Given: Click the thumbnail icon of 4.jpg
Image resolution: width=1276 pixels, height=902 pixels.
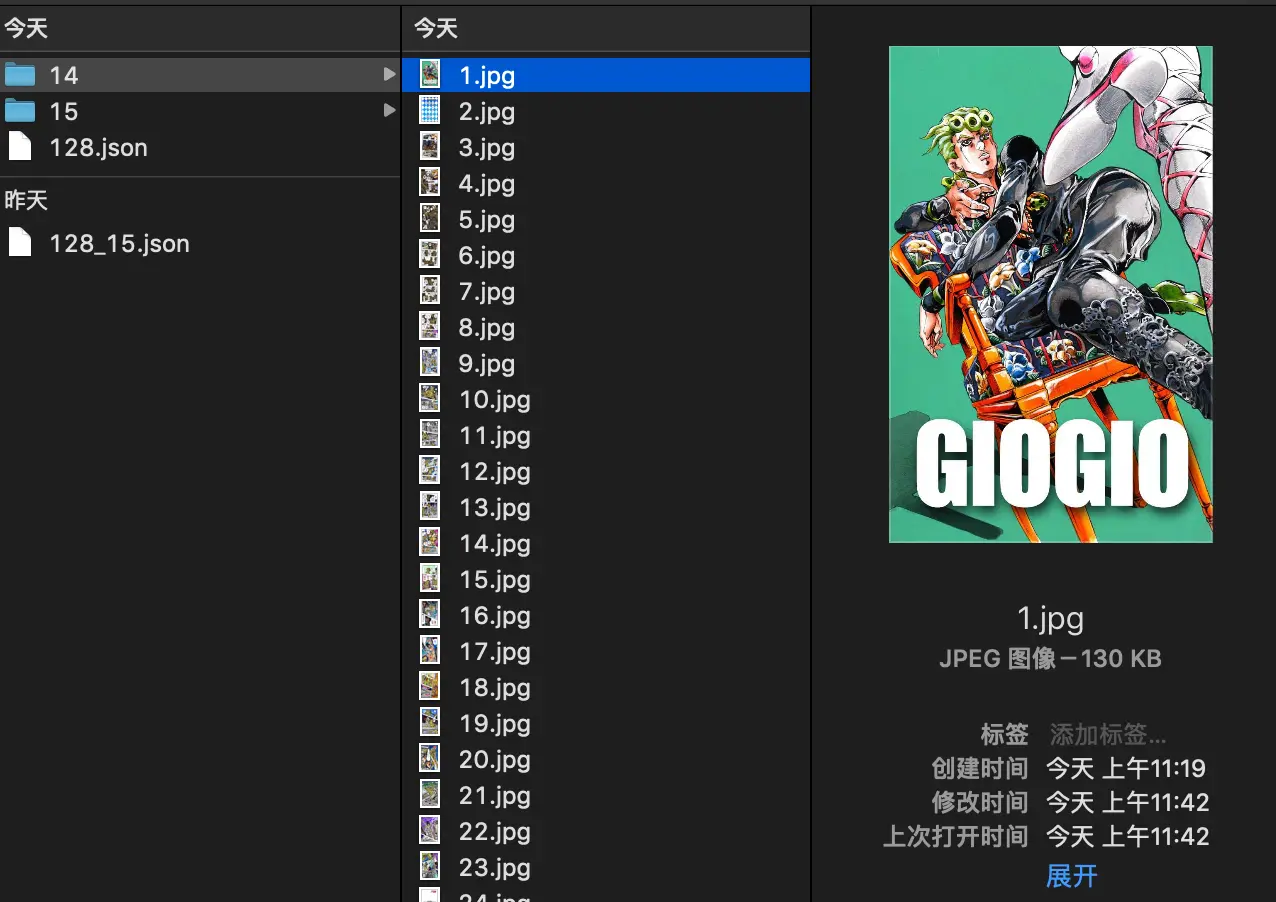Looking at the screenshot, I should coord(429,182).
